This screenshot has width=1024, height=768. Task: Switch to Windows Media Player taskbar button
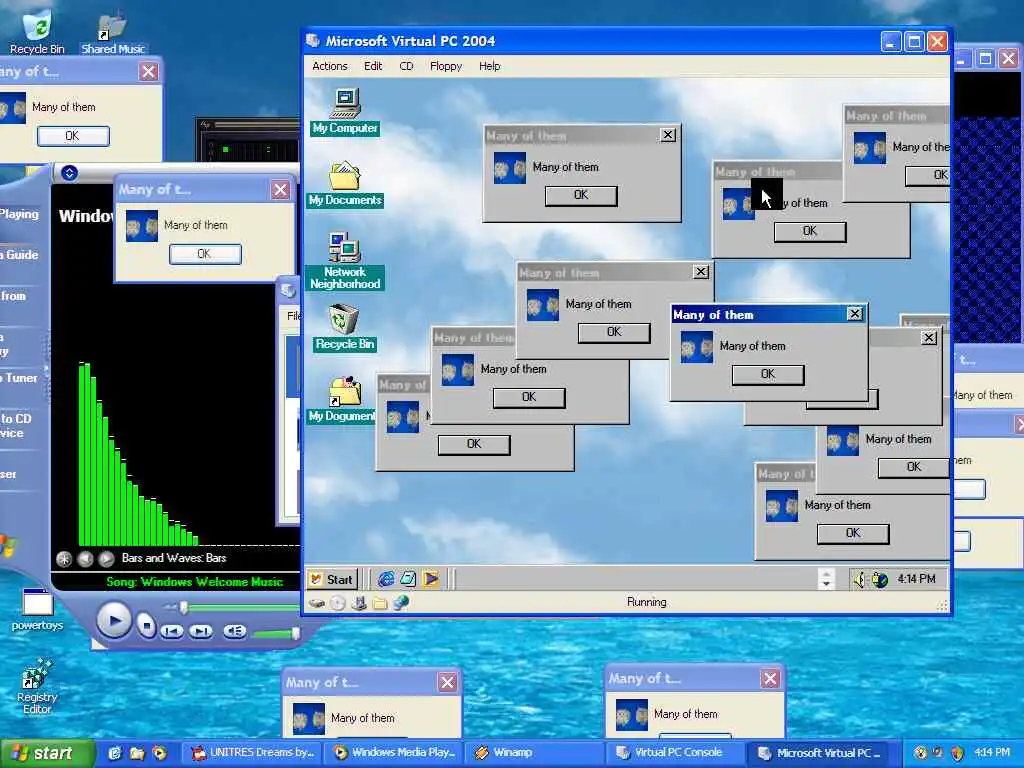tap(394, 753)
